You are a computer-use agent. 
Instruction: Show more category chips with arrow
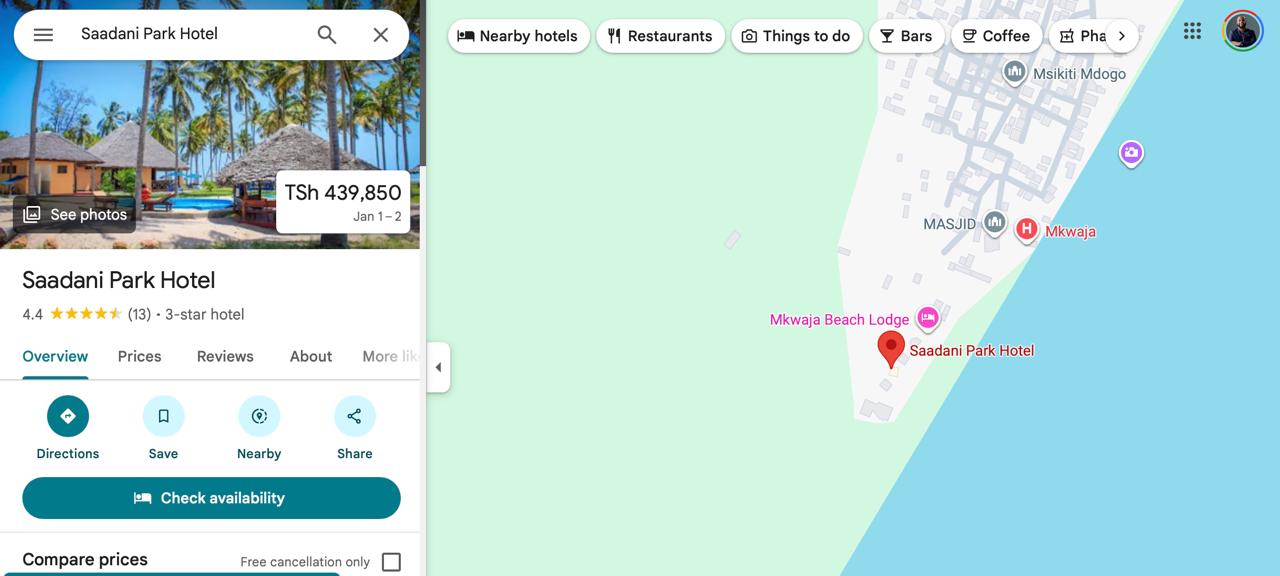click(1122, 36)
